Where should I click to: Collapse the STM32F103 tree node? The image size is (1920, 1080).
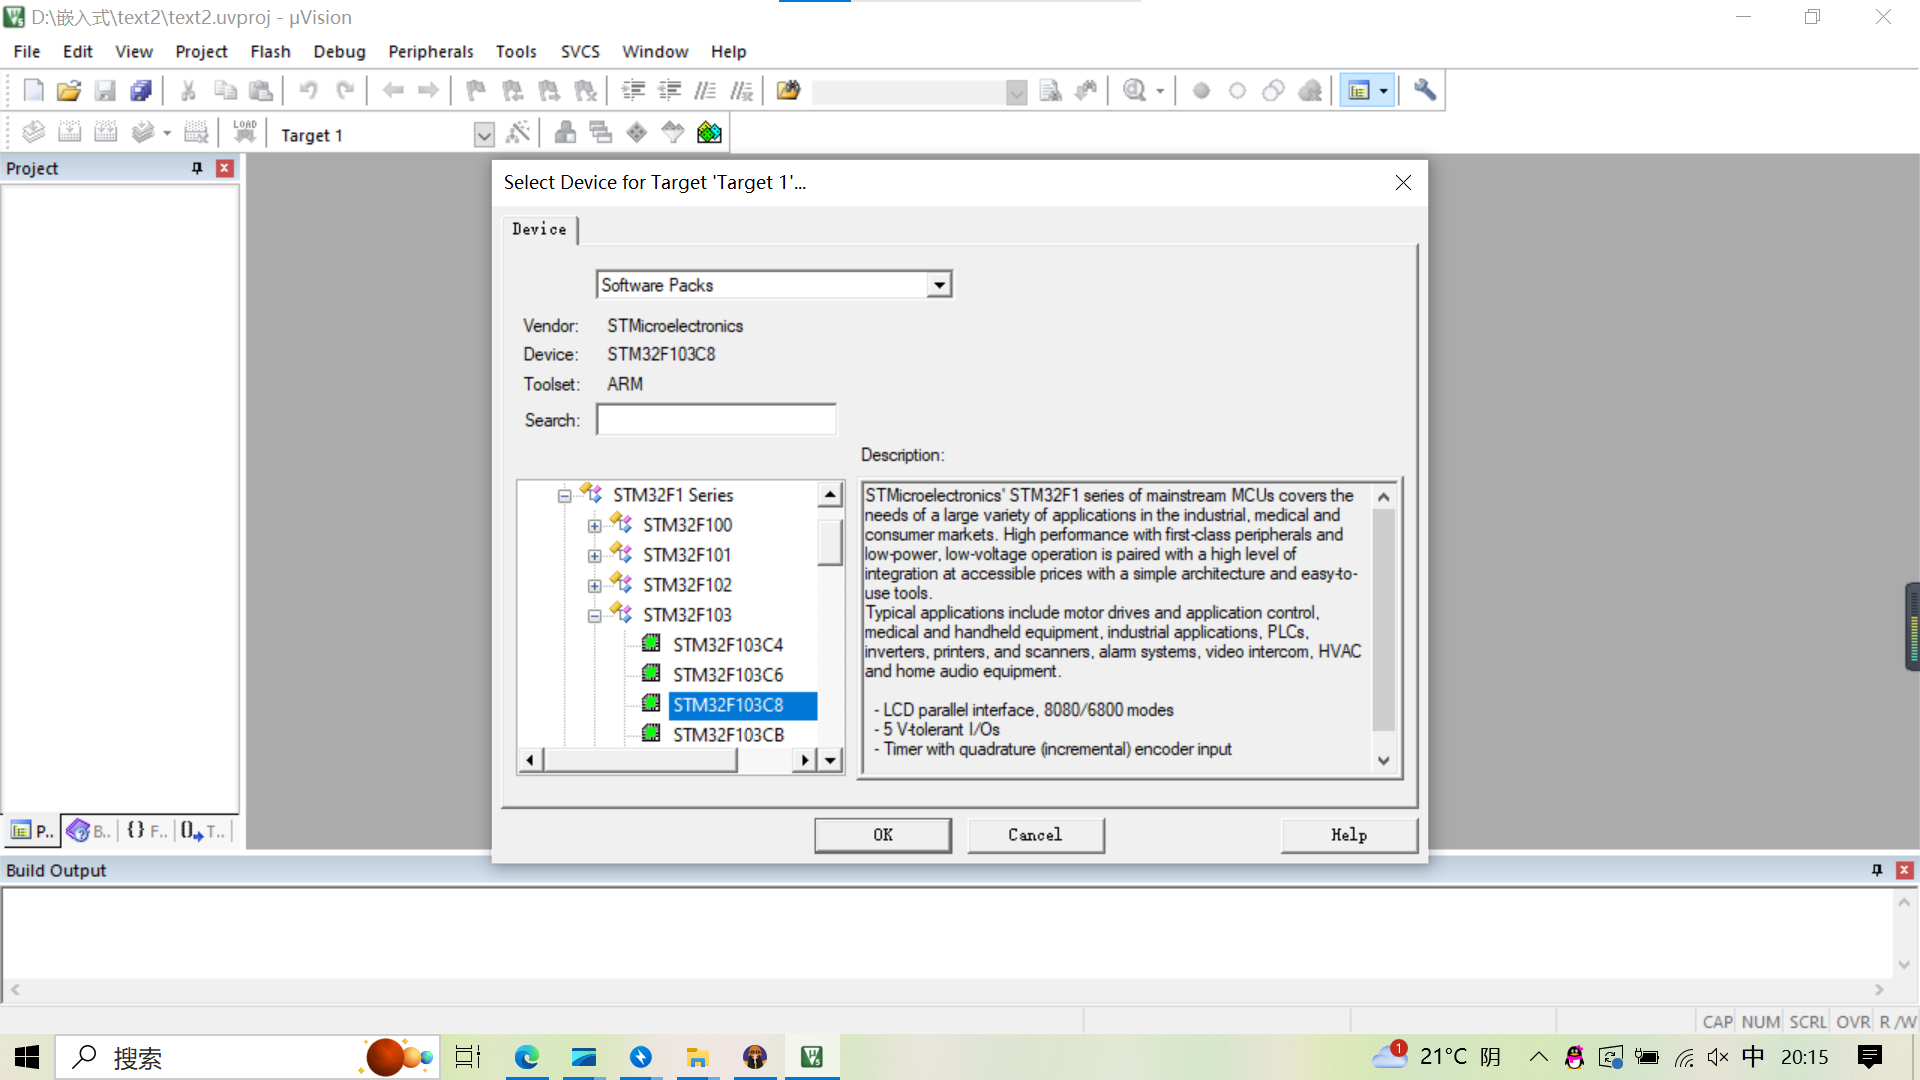click(594, 616)
